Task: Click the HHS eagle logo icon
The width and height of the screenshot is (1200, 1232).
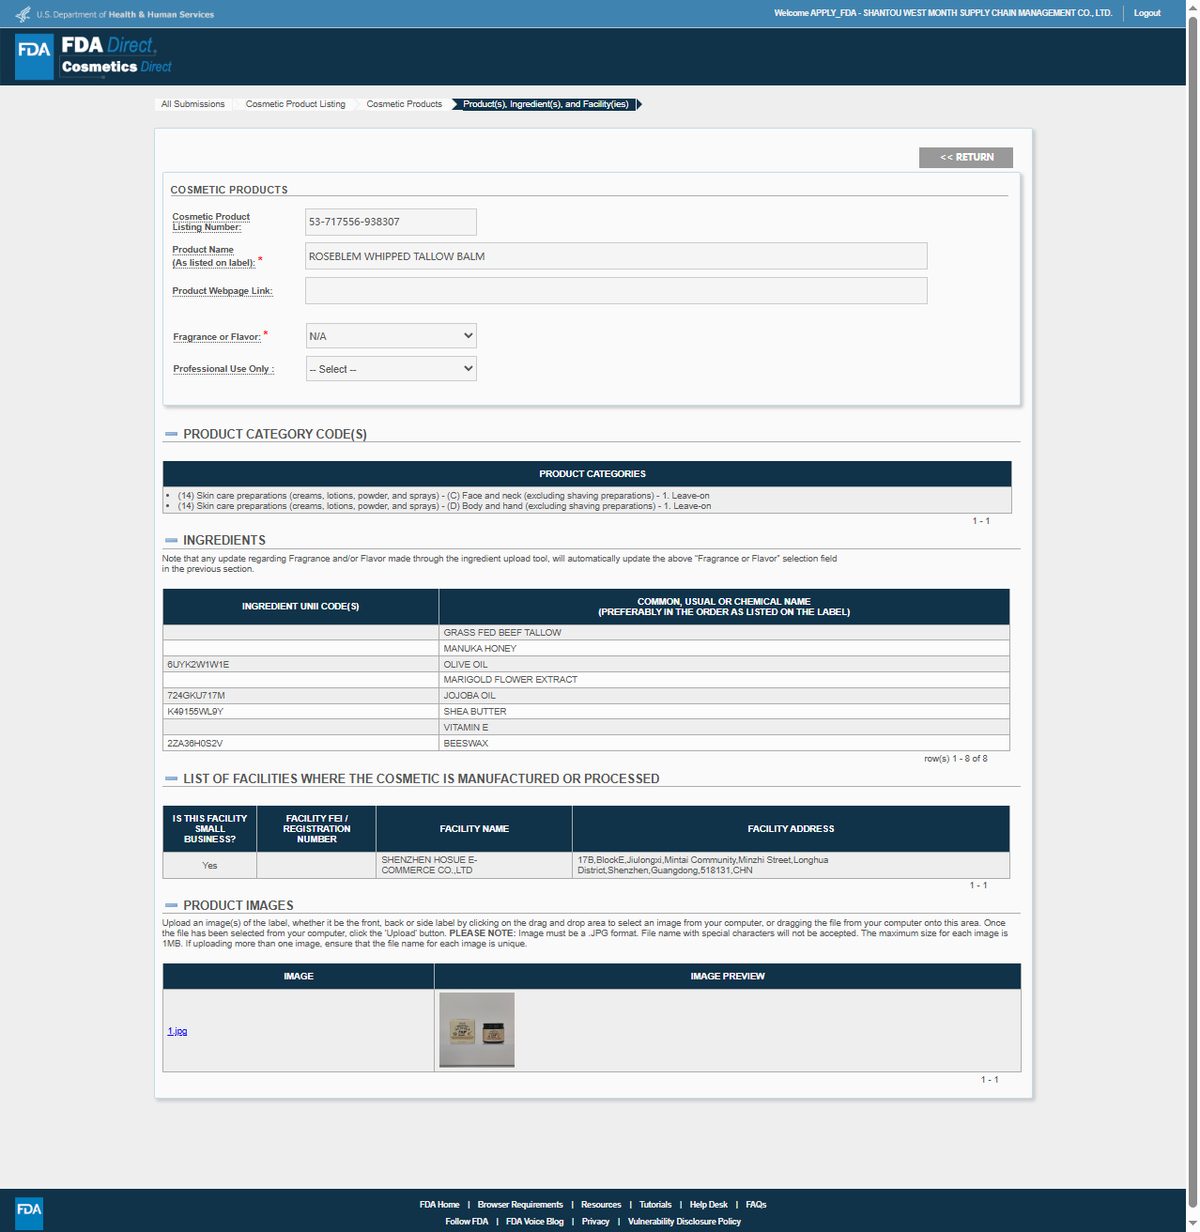Action: click(23, 14)
